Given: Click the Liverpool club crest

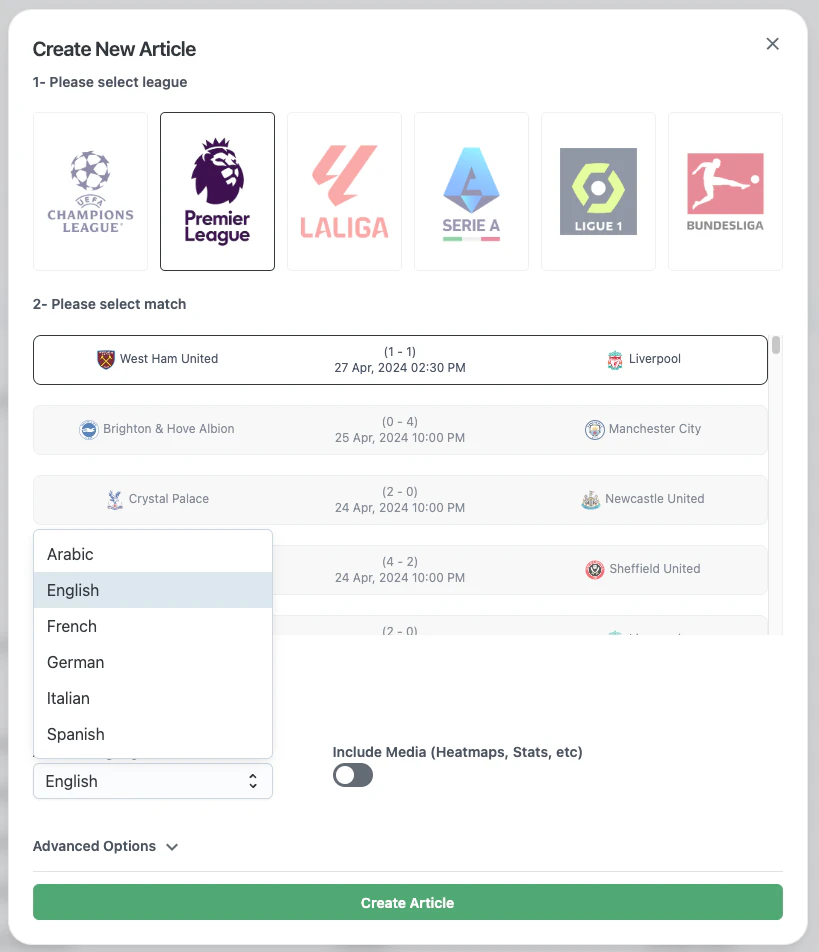Looking at the screenshot, I should [x=614, y=358].
